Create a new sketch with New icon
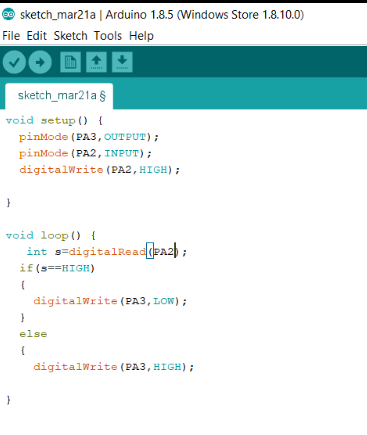 tap(70, 62)
